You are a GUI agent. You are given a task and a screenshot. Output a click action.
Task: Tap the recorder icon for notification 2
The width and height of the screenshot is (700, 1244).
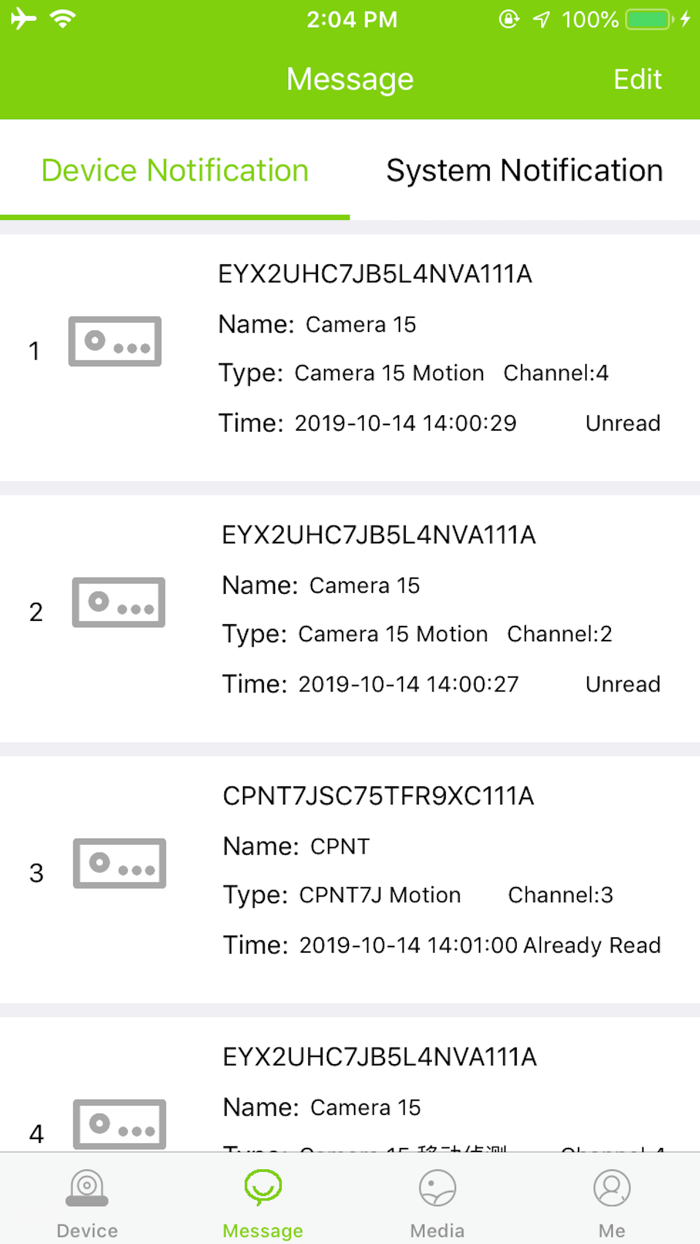118,602
